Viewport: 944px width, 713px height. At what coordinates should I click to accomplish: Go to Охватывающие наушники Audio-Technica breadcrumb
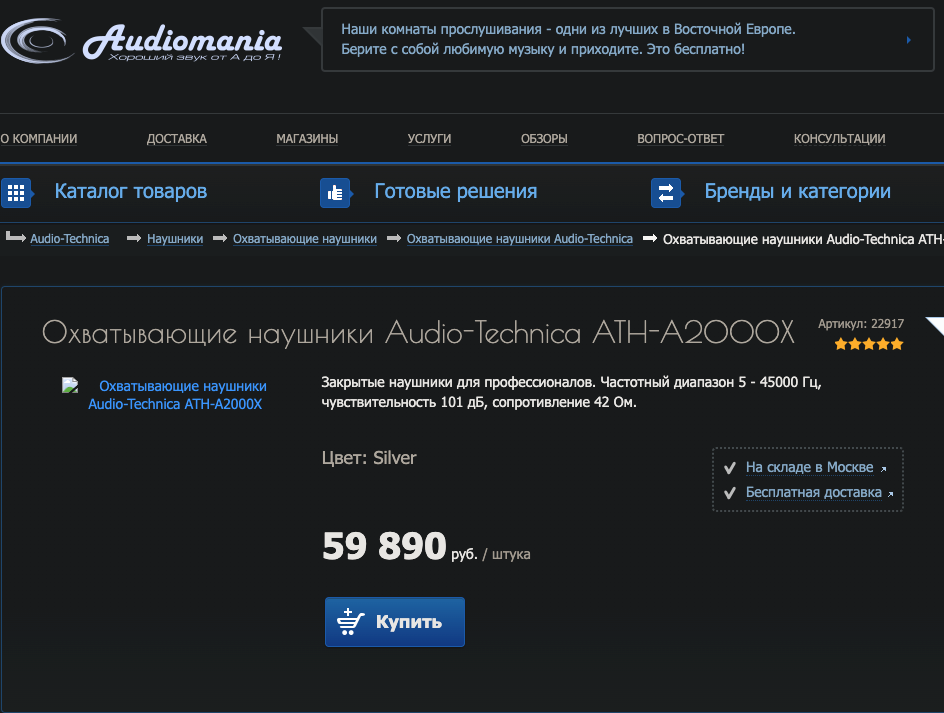point(520,239)
